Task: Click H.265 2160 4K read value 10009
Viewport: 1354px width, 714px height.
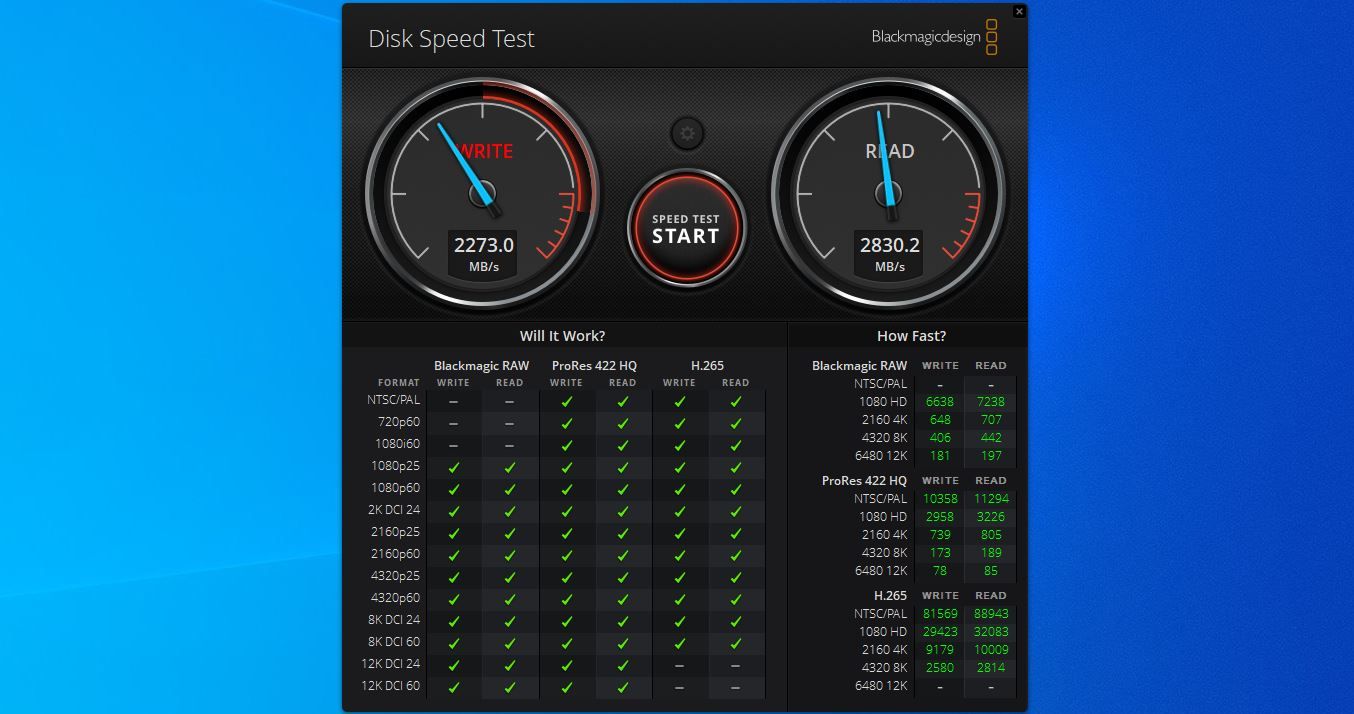Action: click(990, 650)
